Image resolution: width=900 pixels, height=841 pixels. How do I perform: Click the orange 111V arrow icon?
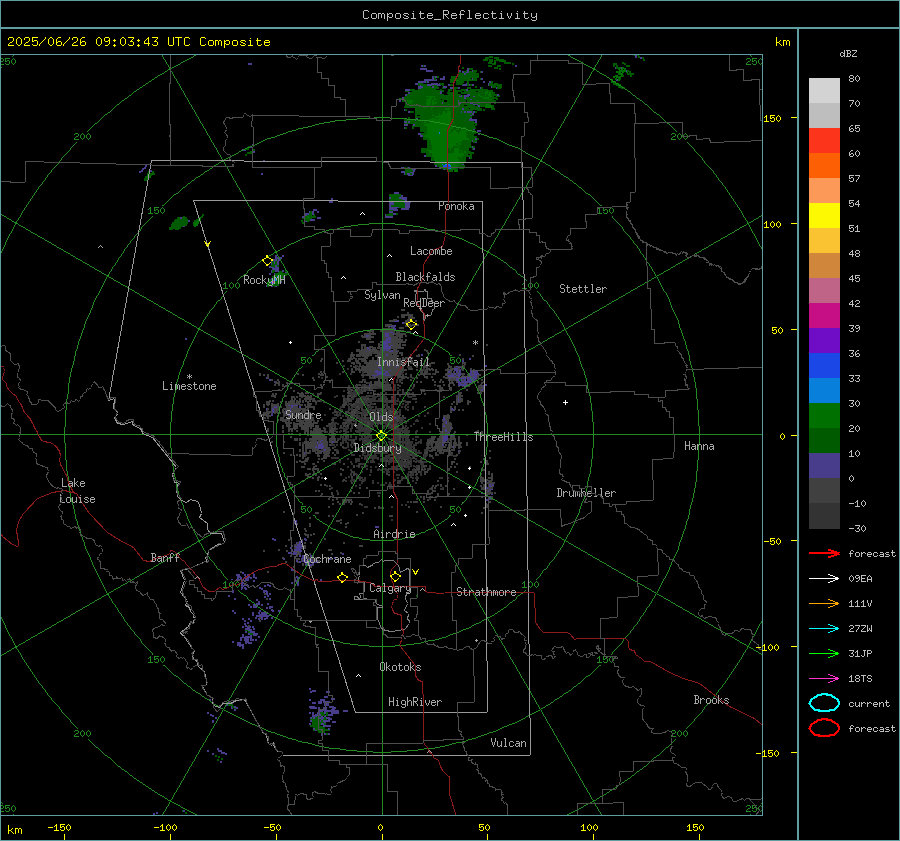[824, 603]
